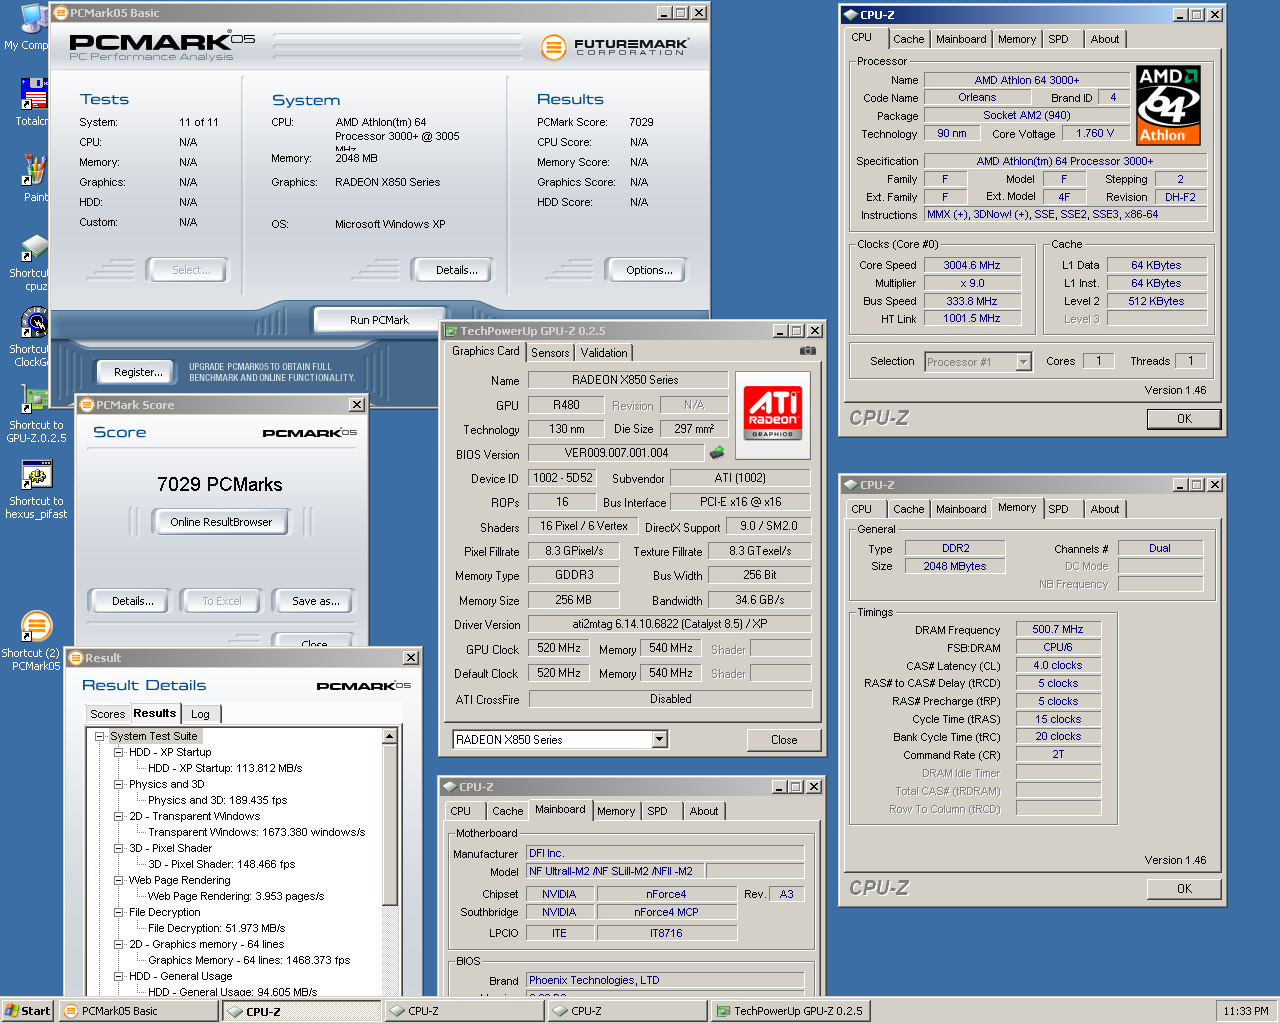Viewport: 1280px width, 1024px height.
Task: Click OK in the CPU-Z Memory window
Action: 1184,888
